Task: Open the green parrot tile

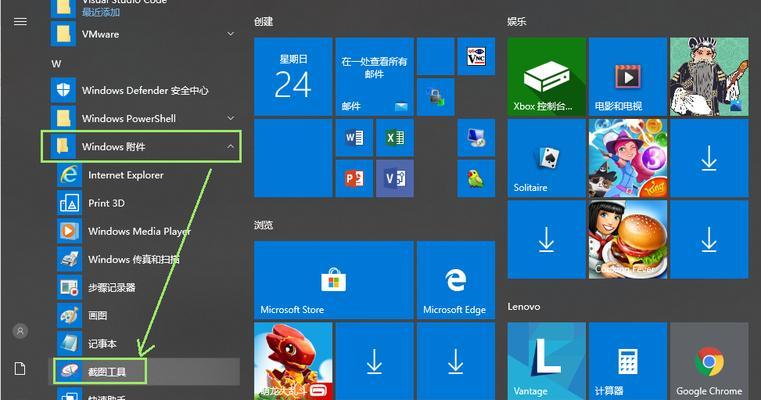Action: point(476,179)
